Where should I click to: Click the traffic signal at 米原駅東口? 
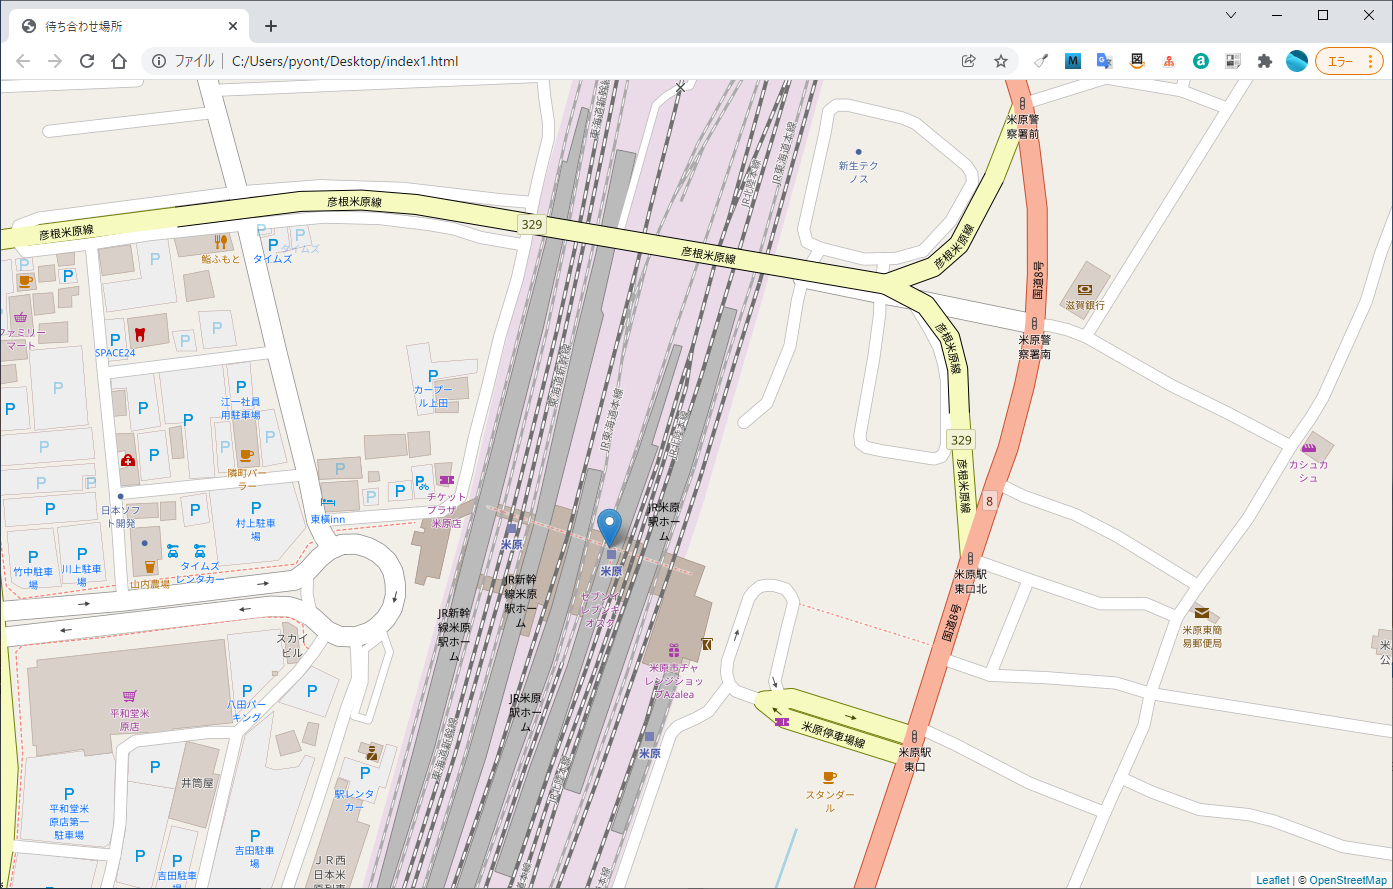(x=915, y=736)
